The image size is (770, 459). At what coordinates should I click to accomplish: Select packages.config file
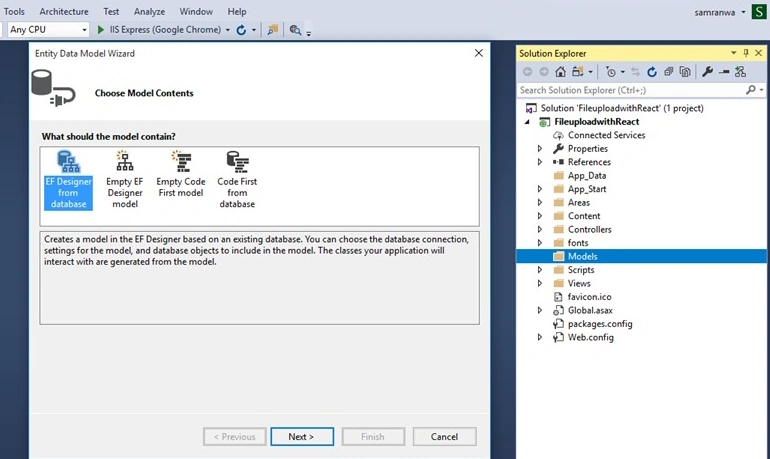point(600,324)
